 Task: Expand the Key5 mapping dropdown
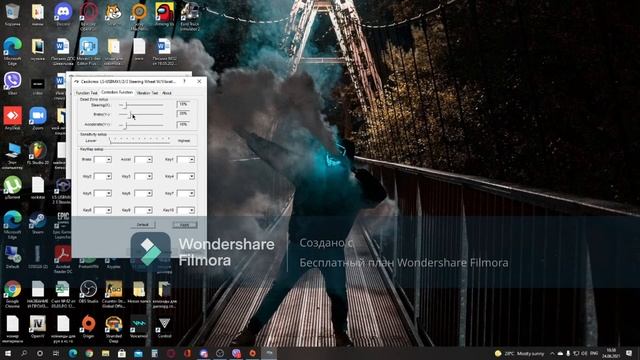(x=102, y=193)
